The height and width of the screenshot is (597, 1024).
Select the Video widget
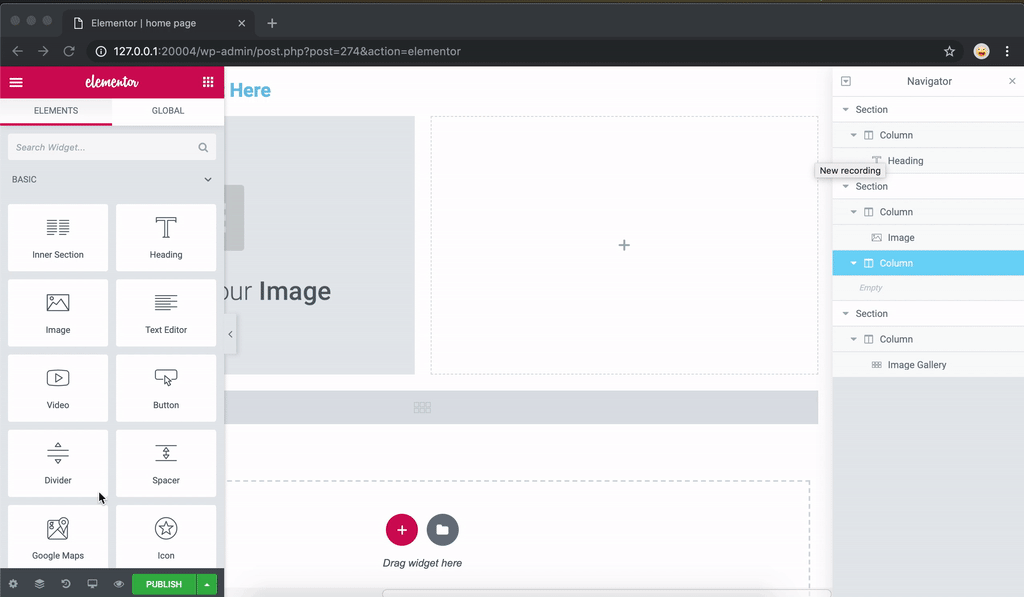58,388
